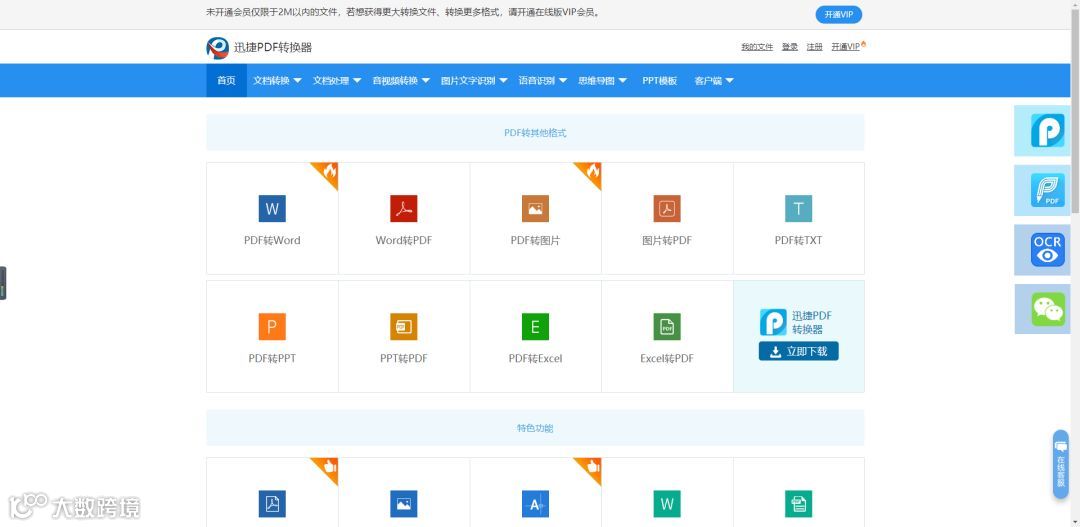This screenshot has height=527, width=1080.
Task: Click the 迅捷PDF转换器 icon in download card
Action: click(x=773, y=322)
